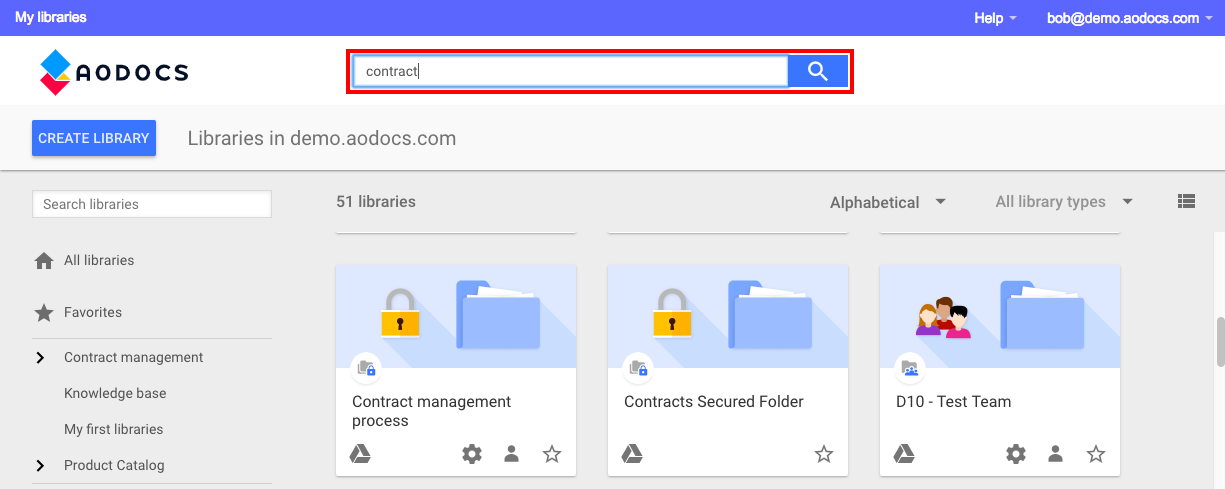Expand the Contract management tree node
The image size is (1225, 489).
pos(41,357)
